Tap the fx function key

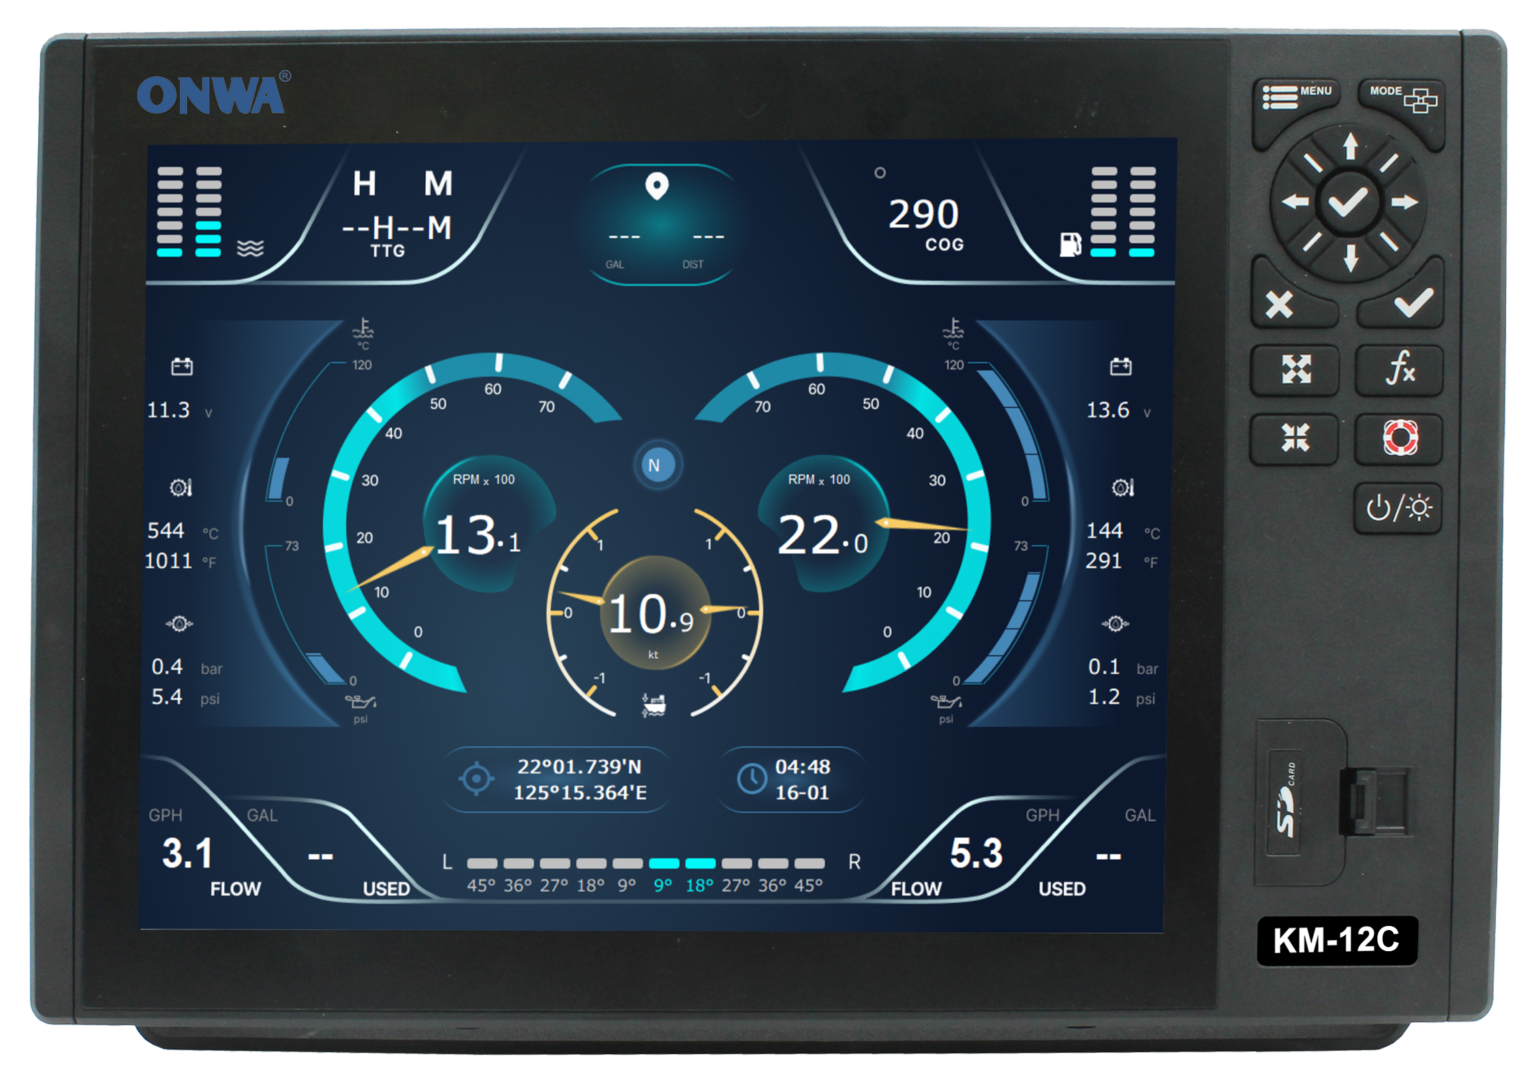coord(1399,370)
